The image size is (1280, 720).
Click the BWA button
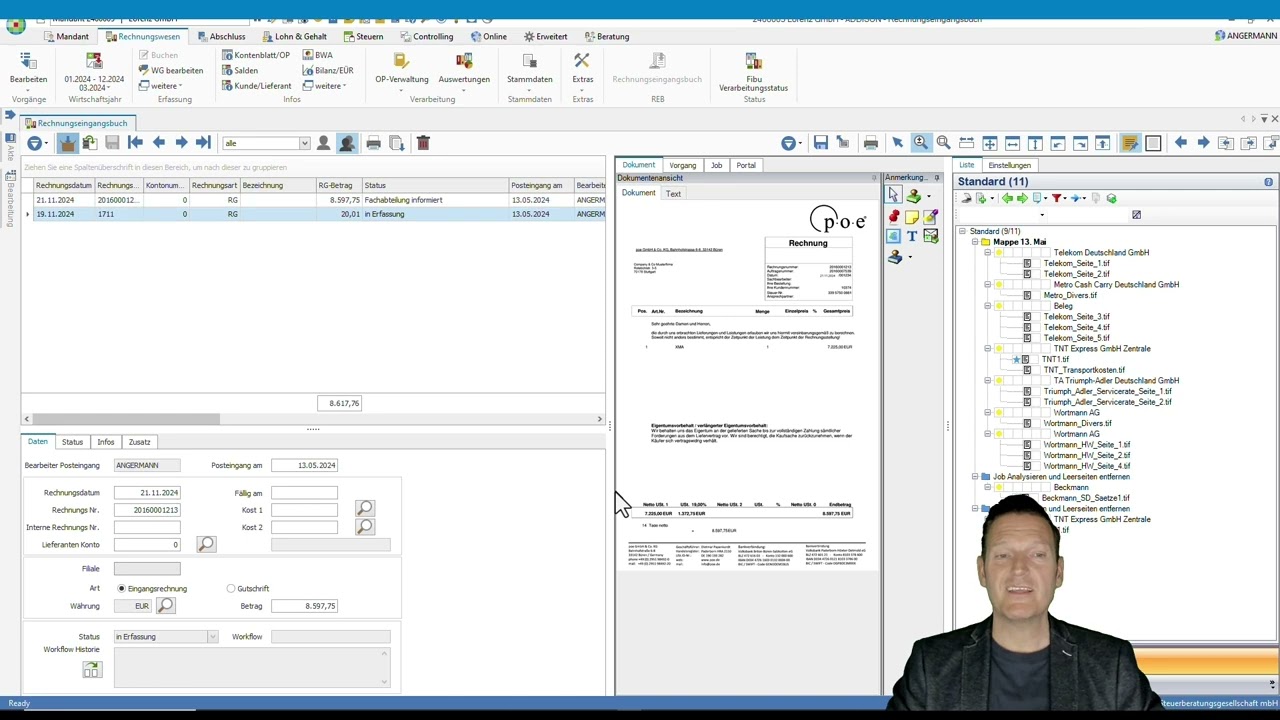coord(317,55)
